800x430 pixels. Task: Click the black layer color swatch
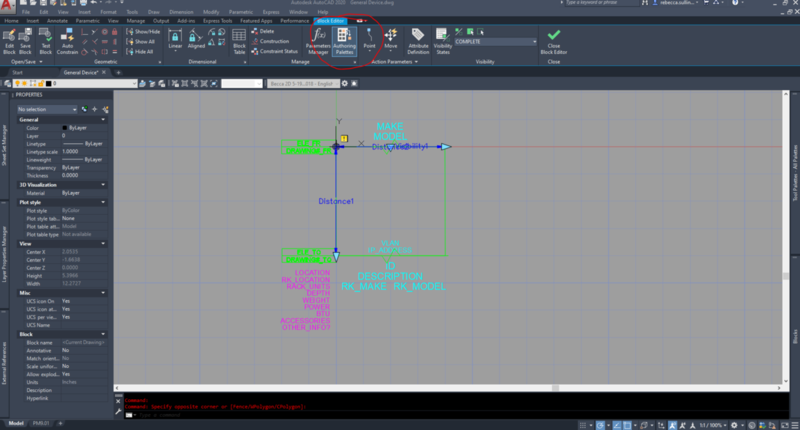click(48, 83)
